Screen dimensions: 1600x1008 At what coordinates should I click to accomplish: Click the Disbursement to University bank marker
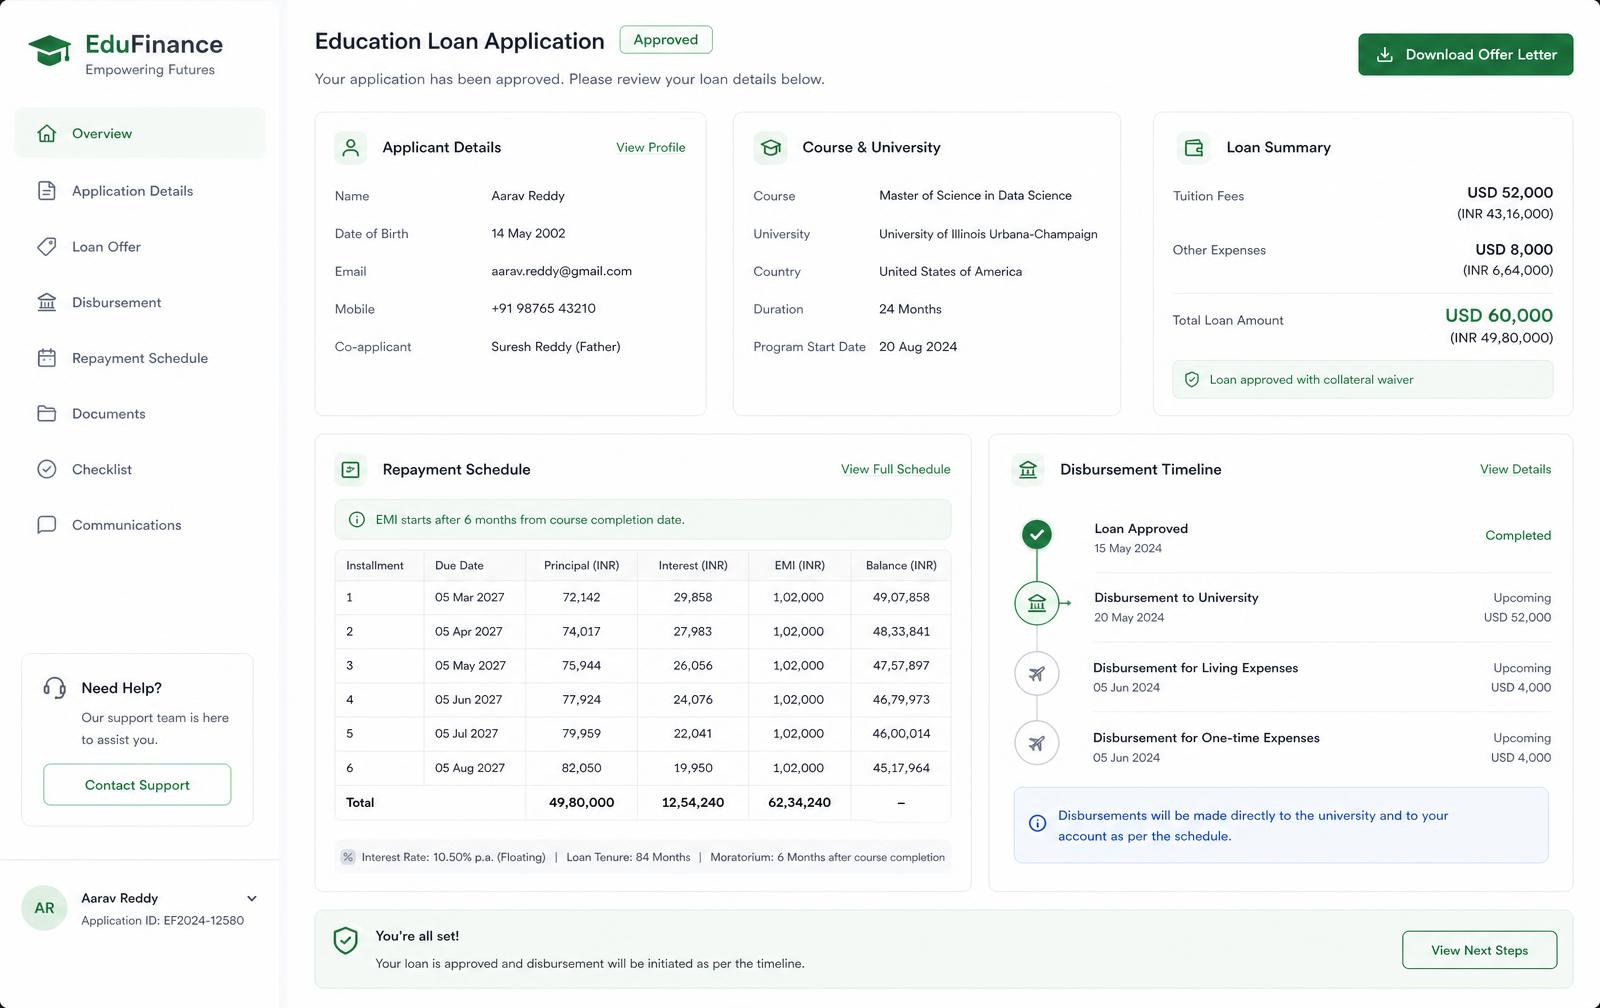1037,603
